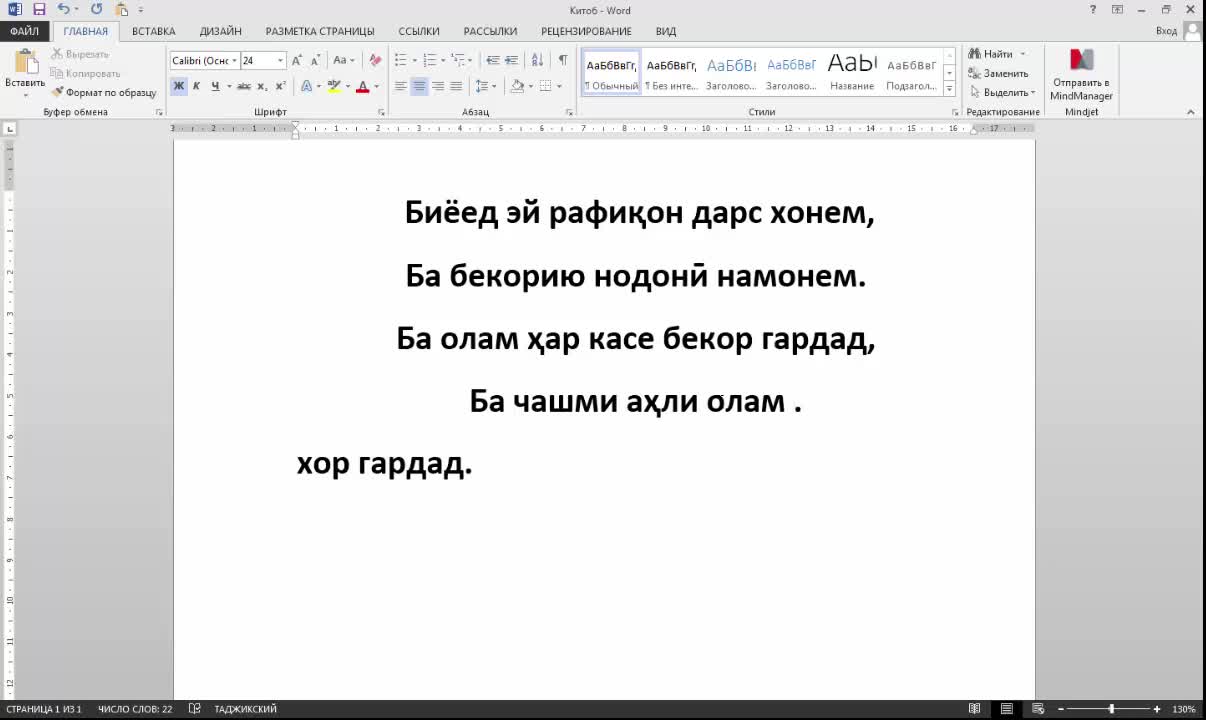Click the Subscript (x₂) icon
Viewport: 1206px width, 720px height.
tap(262, 87)
